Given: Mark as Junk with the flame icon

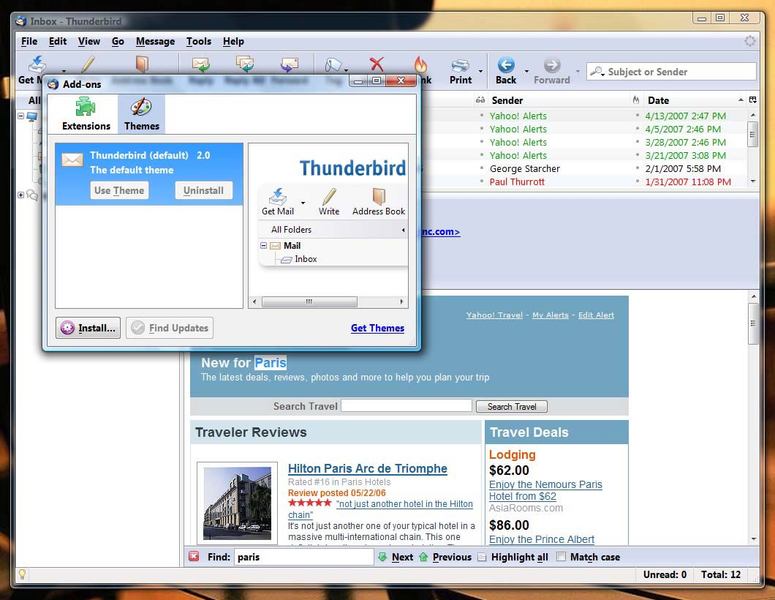Looking at the screenshot, I should (421, 64).
